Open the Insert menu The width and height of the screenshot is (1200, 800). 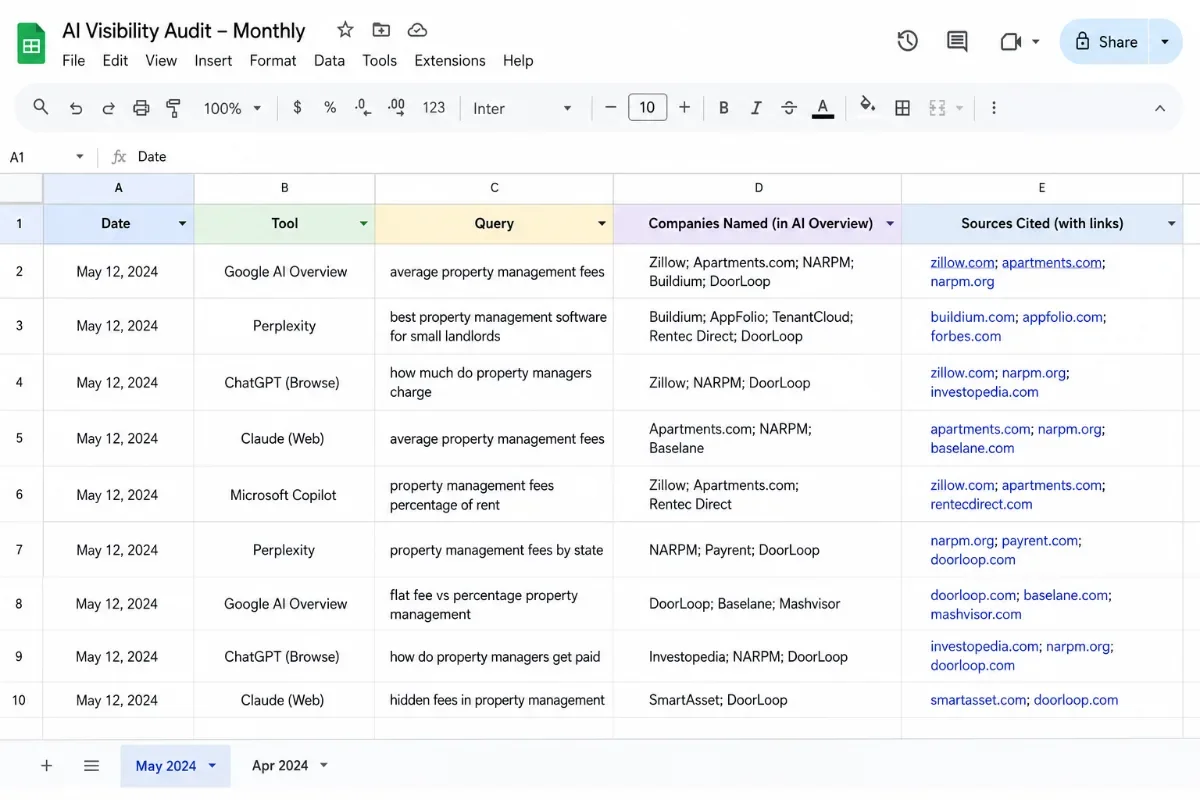[x=213, y=60]
